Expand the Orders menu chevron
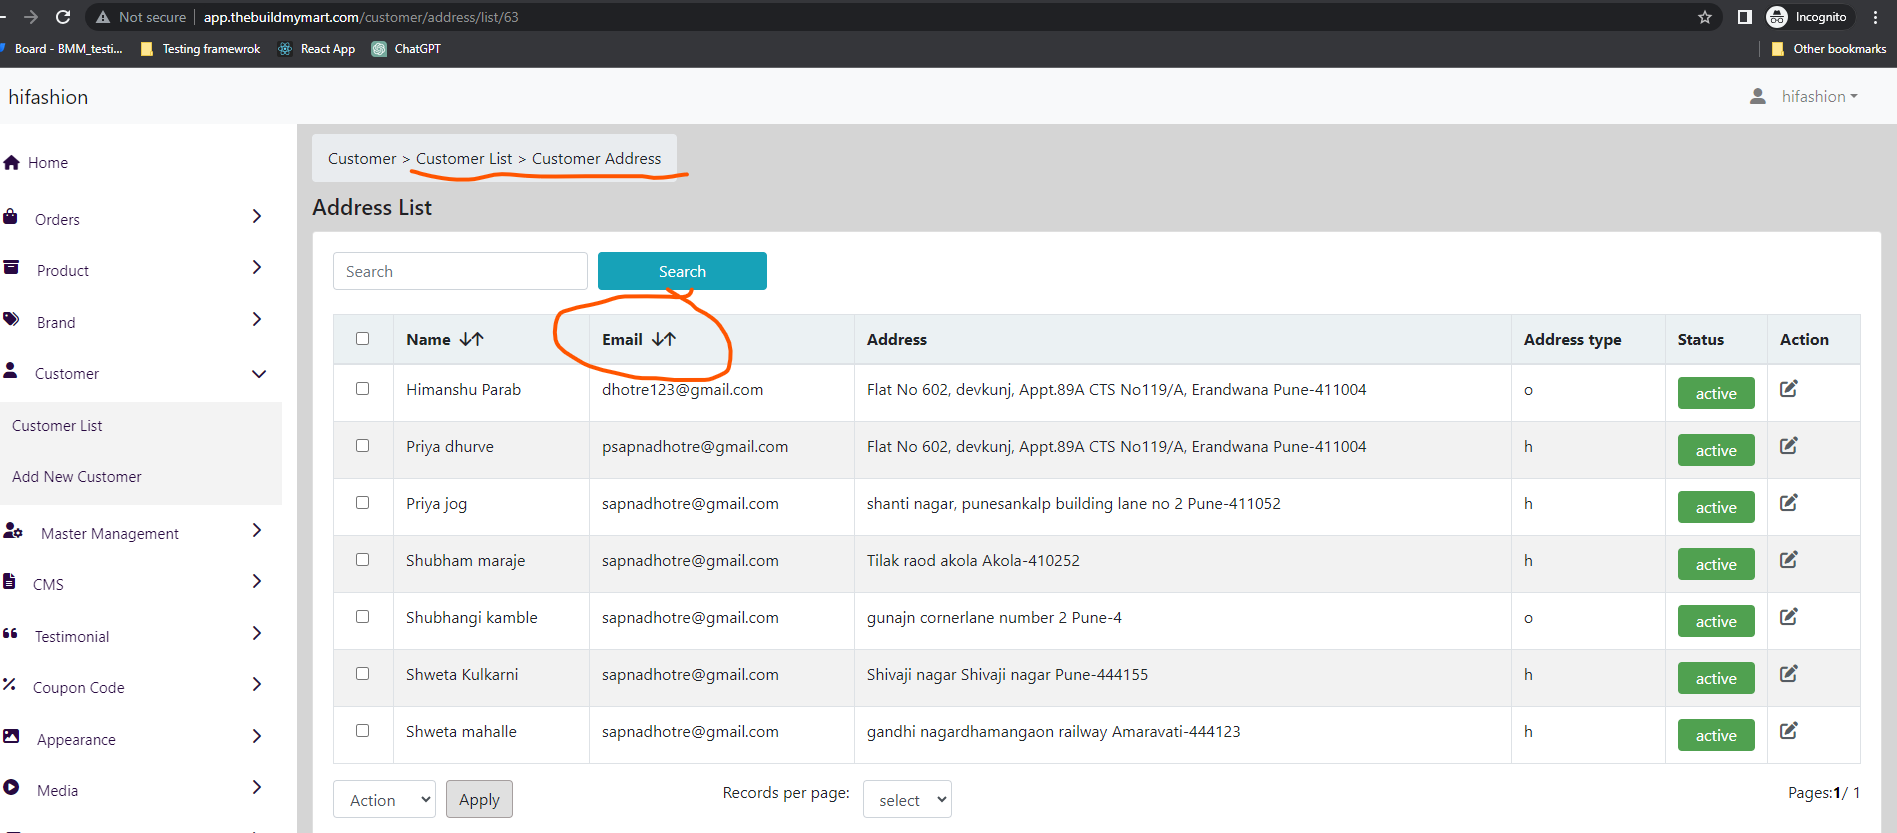 coord(257,216)
